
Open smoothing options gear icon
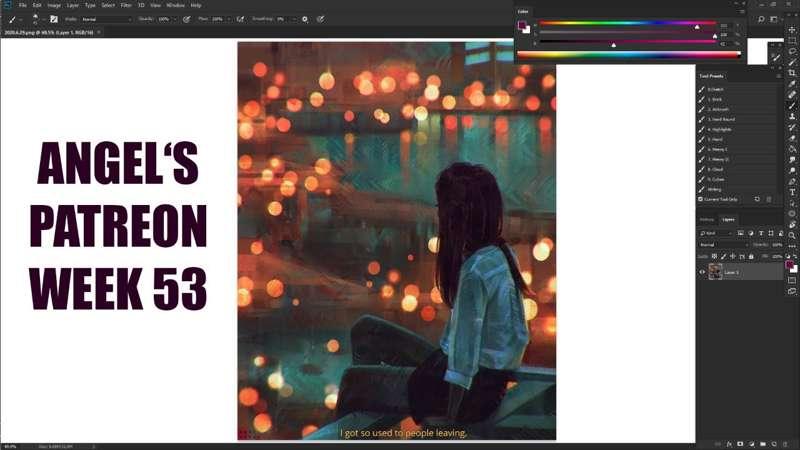click(305, 19)
